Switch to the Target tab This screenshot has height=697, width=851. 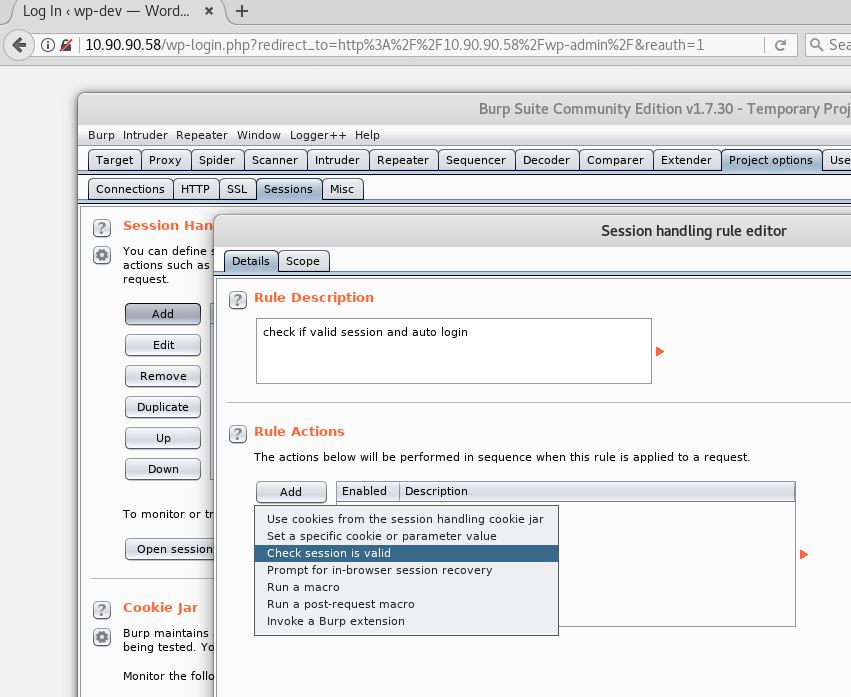tap(115, 160)
